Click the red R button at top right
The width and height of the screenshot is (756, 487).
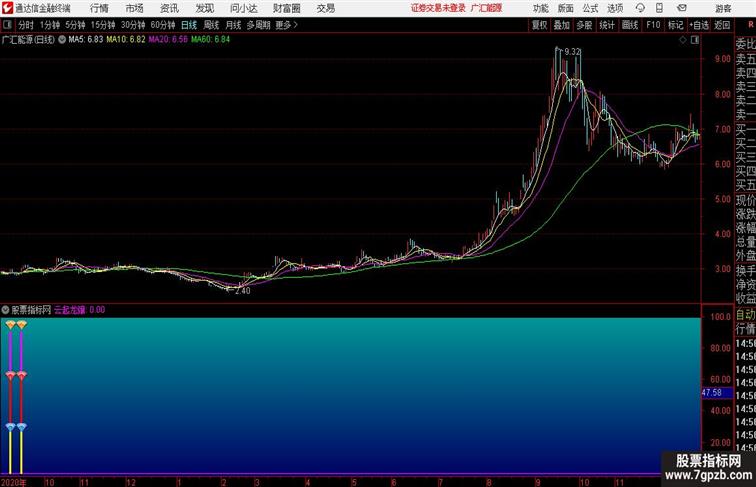click(x=751, y=25)
